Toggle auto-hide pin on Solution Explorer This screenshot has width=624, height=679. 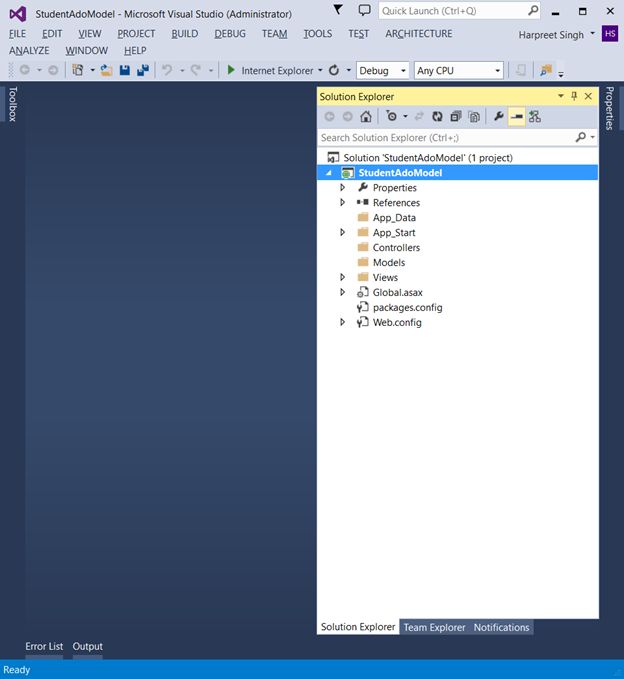pos(574,96)
